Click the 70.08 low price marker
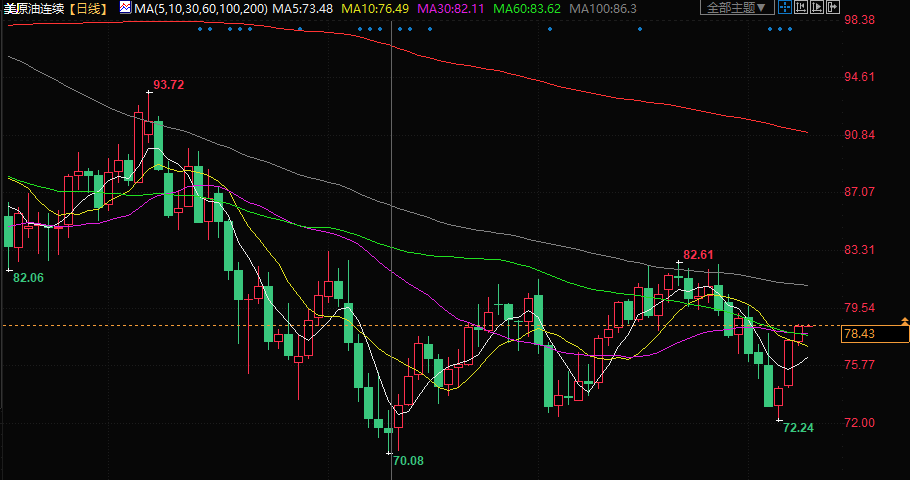910x480 pixels. [x=408, y=461]
